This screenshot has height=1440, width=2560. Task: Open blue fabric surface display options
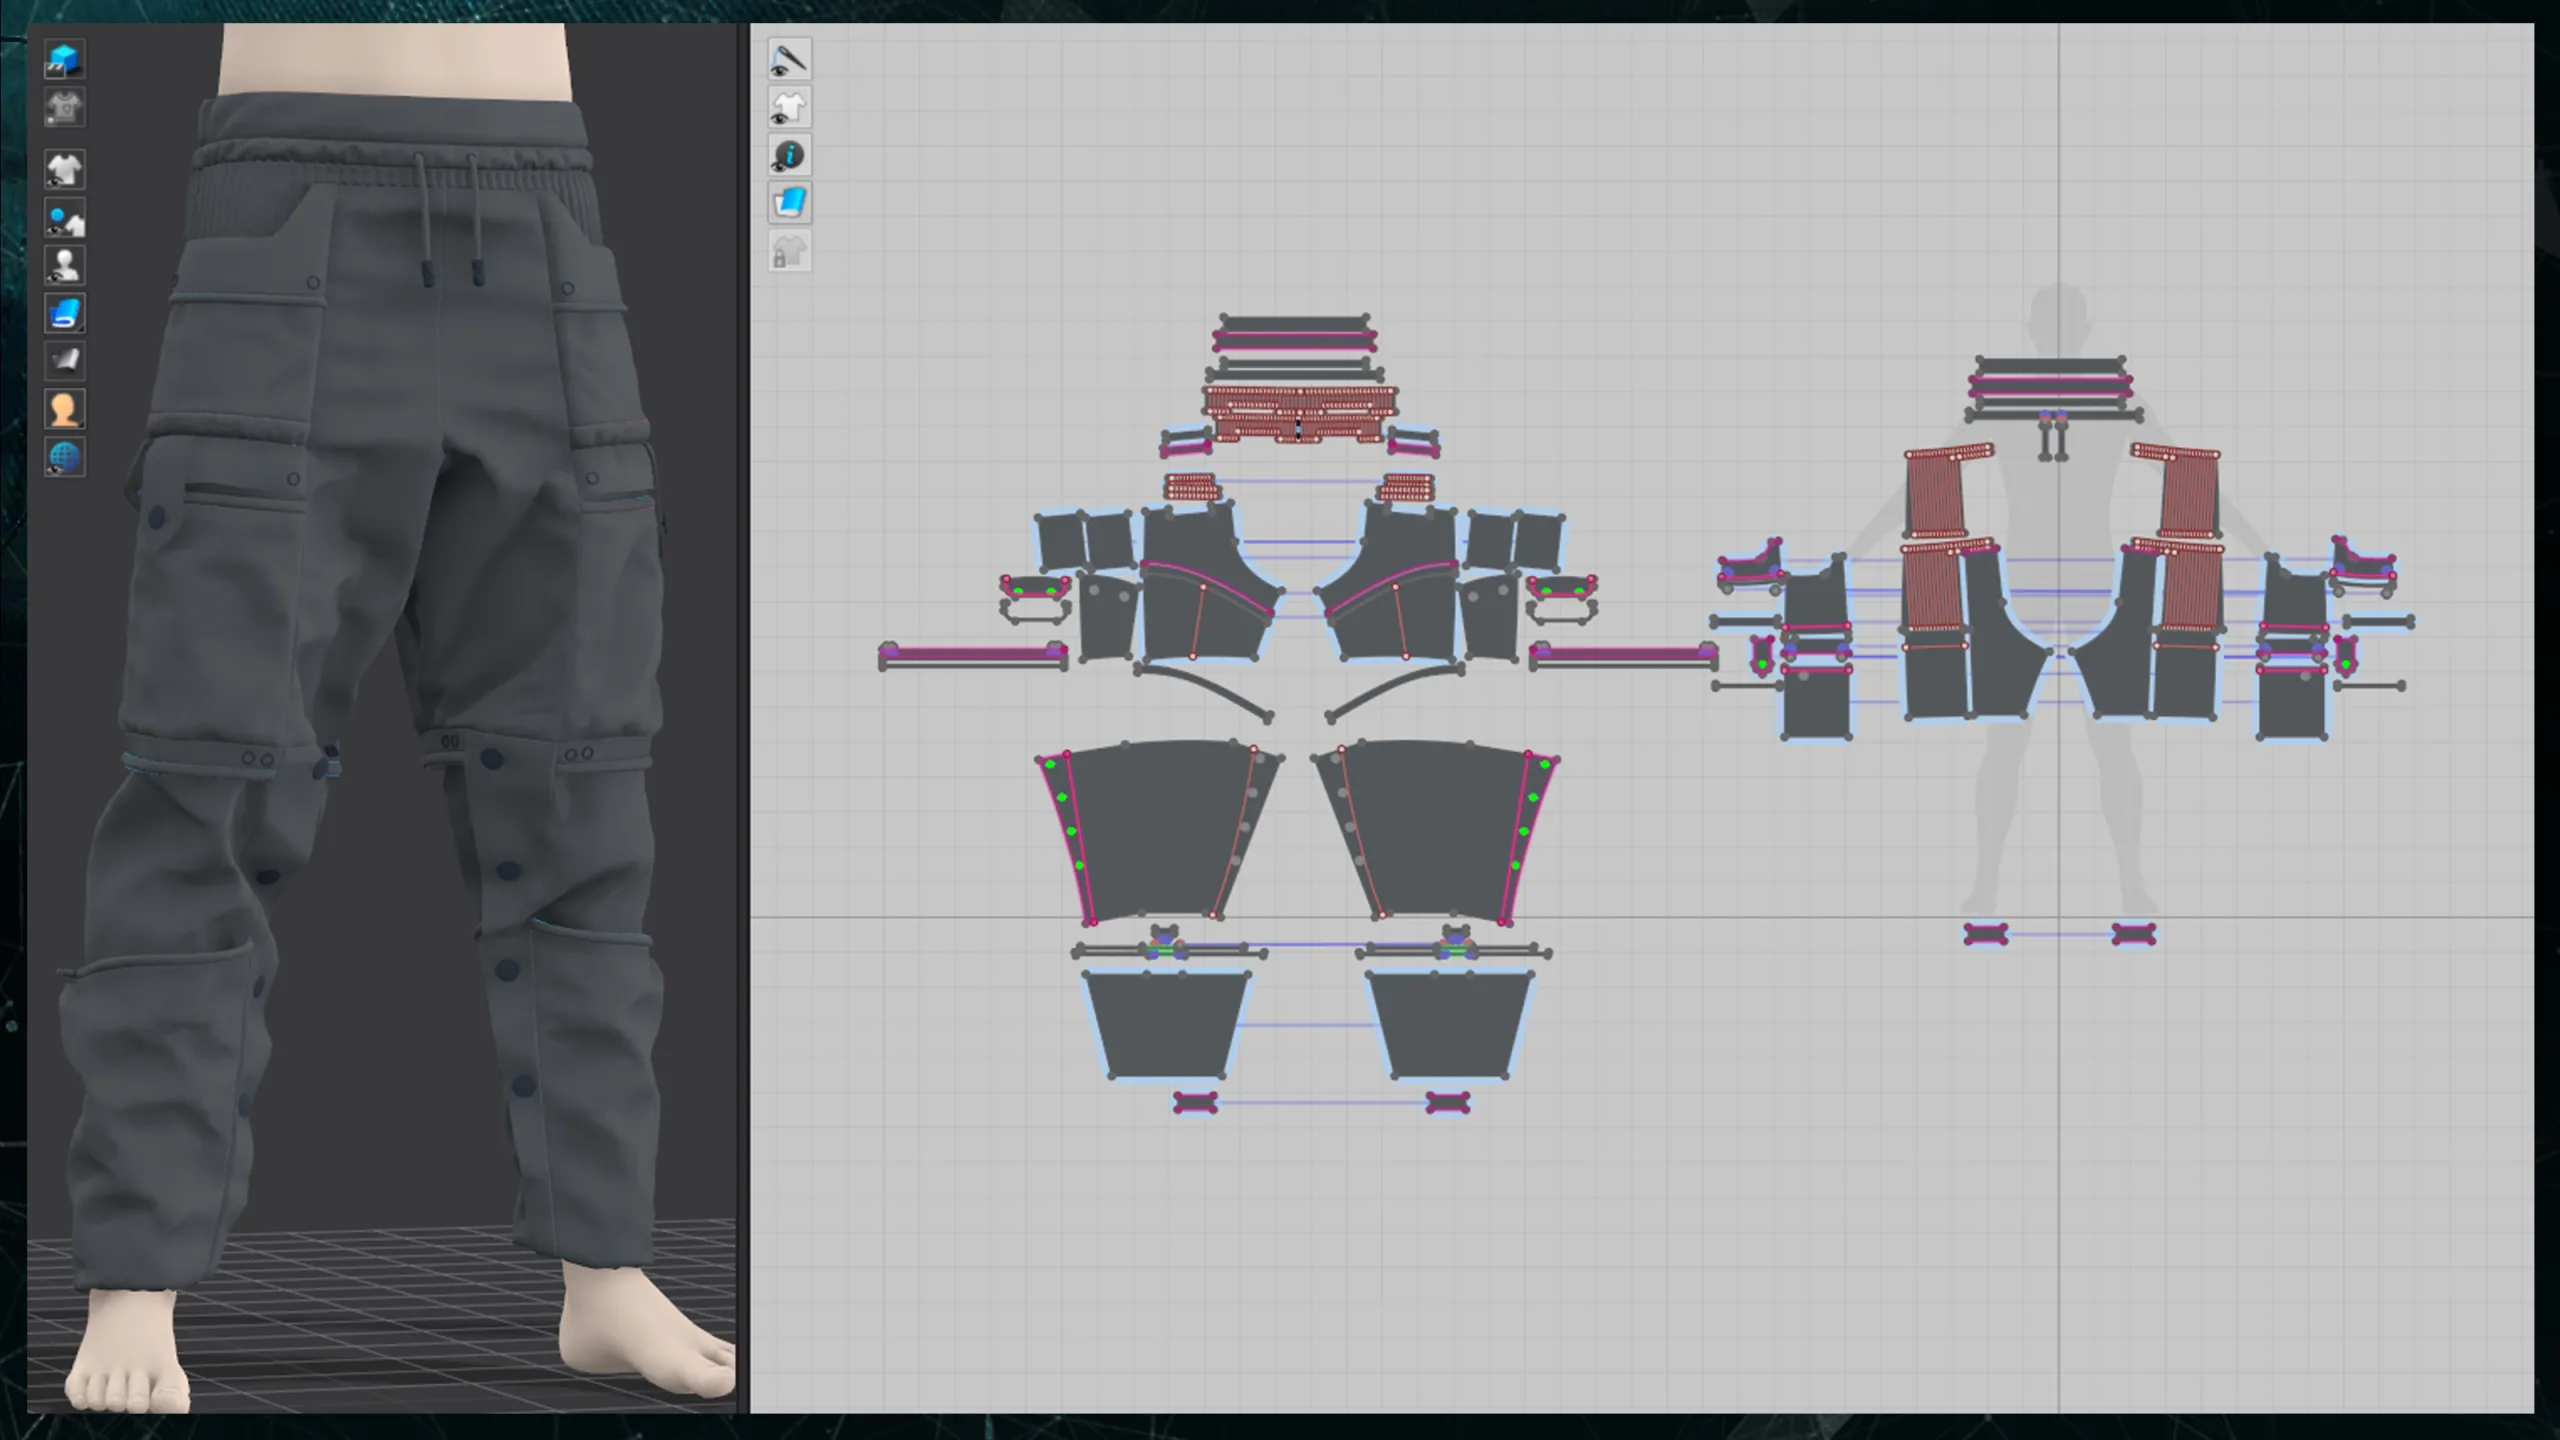(x=65, y=314)
